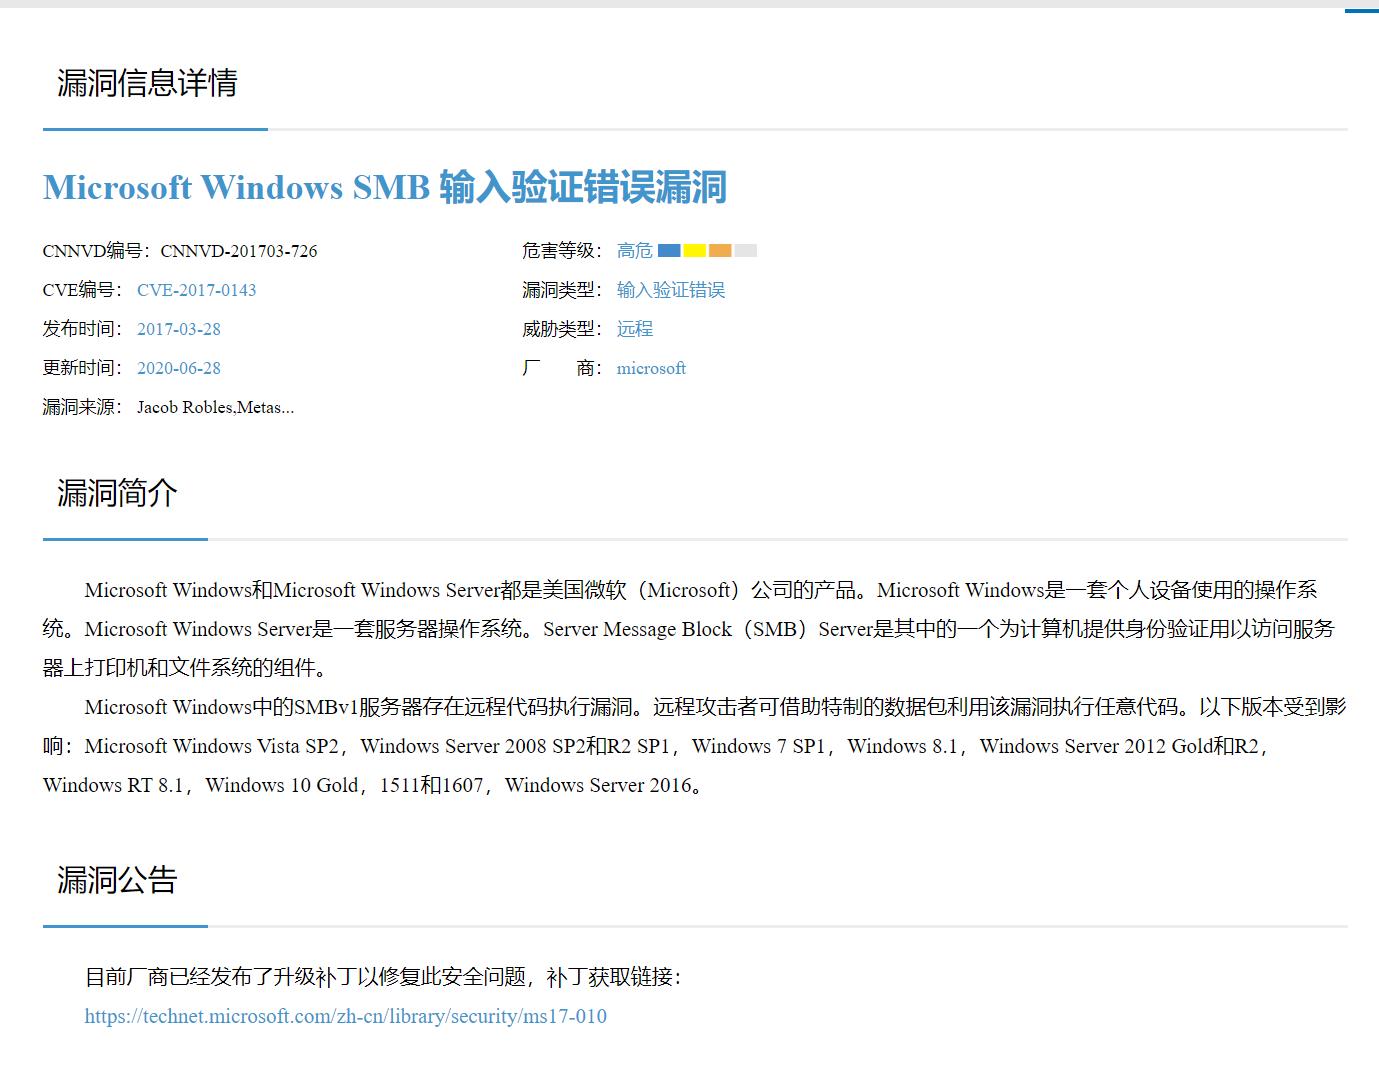Click the 更新时间 label

[82, 368]
